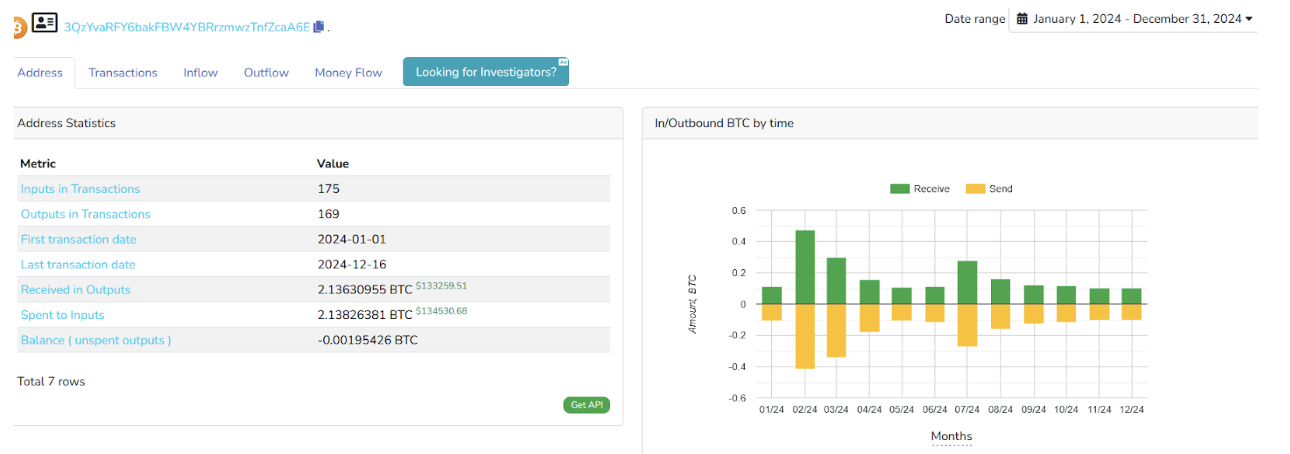
Task: Click the green 02/24 Receive bar
Action: pyautogui.click(x=805, y=267)
